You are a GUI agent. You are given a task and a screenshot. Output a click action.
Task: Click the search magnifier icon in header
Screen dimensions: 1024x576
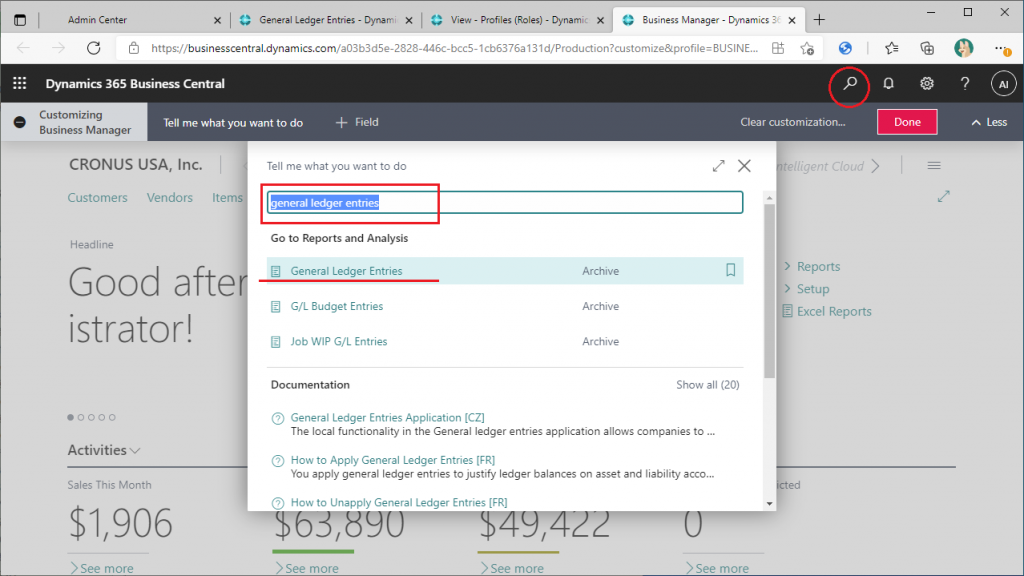[x=850, y=84]
